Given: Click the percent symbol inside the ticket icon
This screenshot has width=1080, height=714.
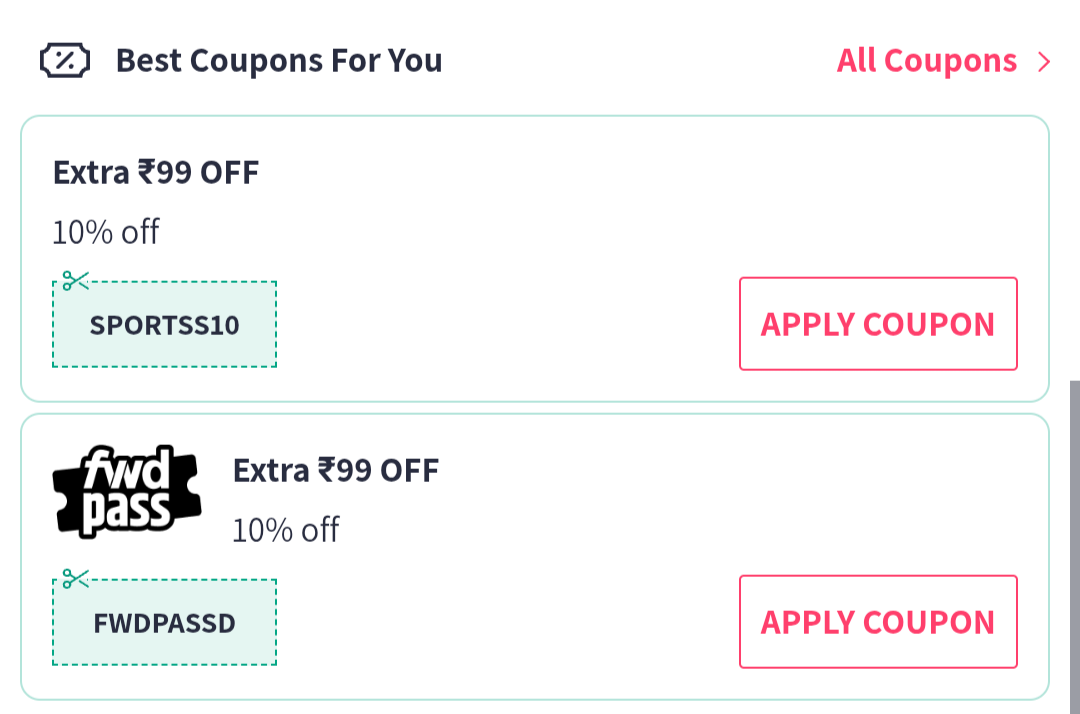Looking at the screenshot, I should 64,61.
